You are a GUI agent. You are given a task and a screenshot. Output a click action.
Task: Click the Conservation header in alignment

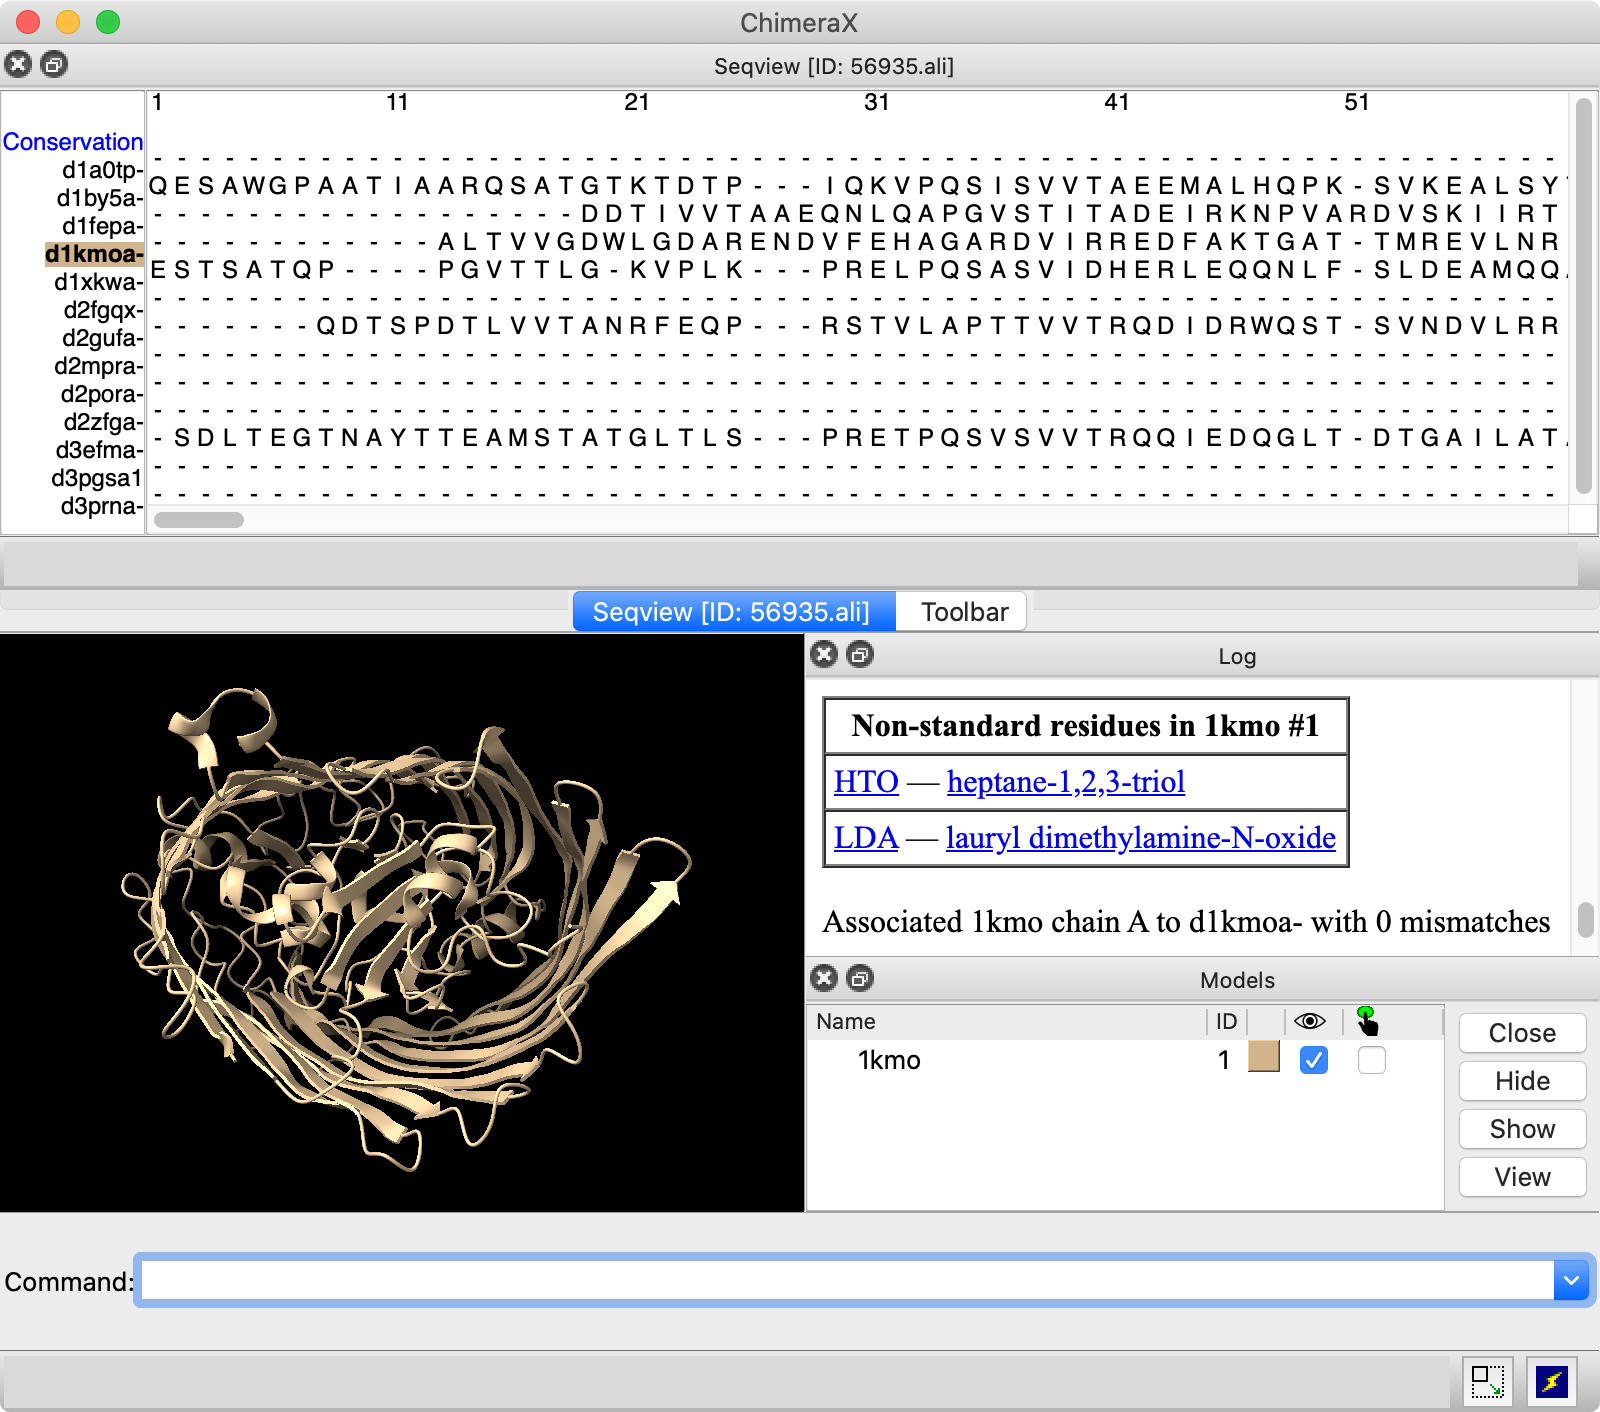pos(73,142)
